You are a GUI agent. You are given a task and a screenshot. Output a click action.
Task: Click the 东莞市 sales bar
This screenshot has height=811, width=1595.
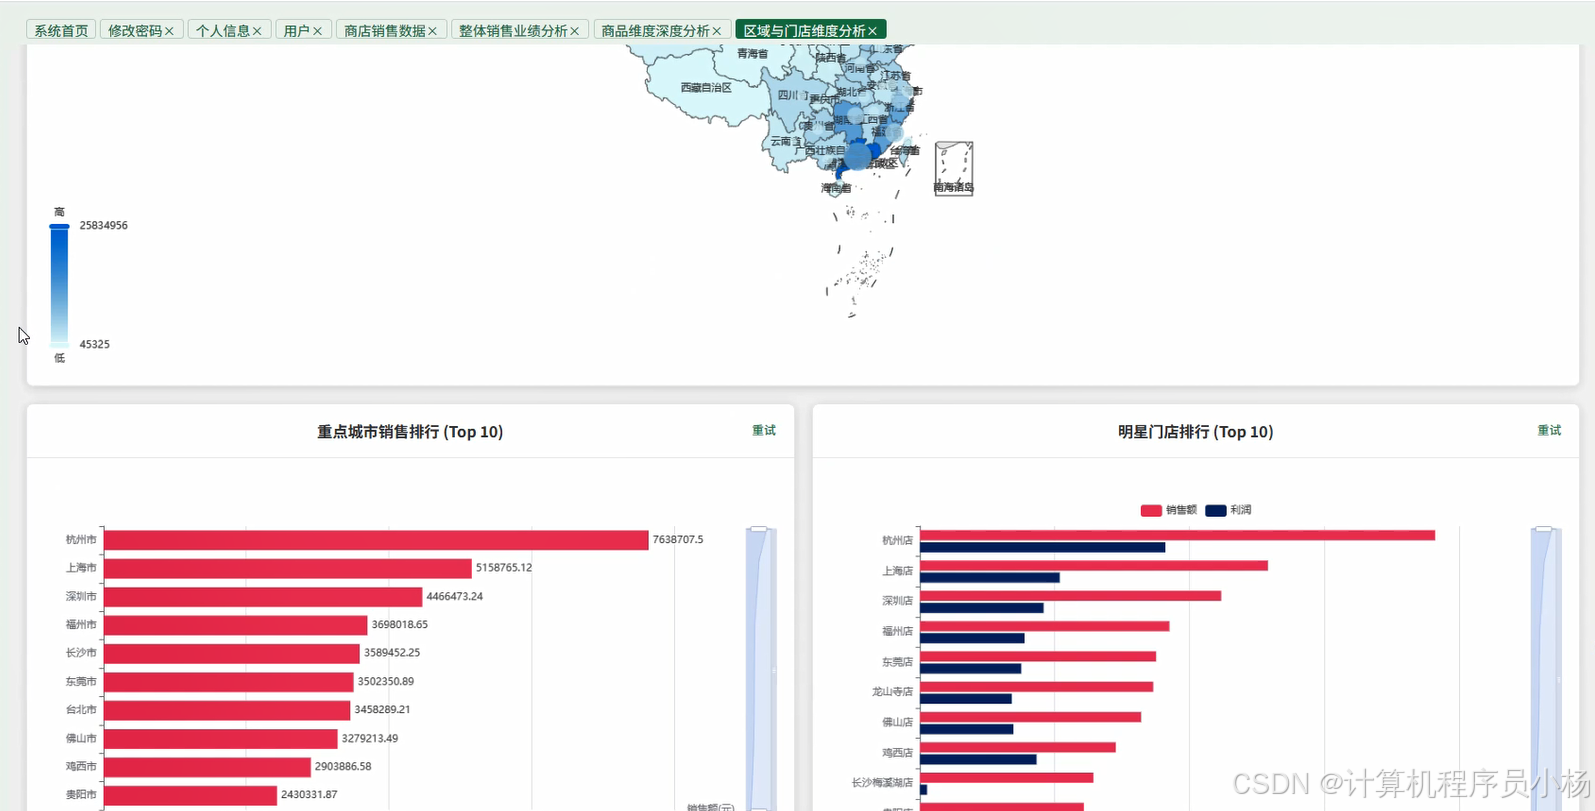point(229,682)
